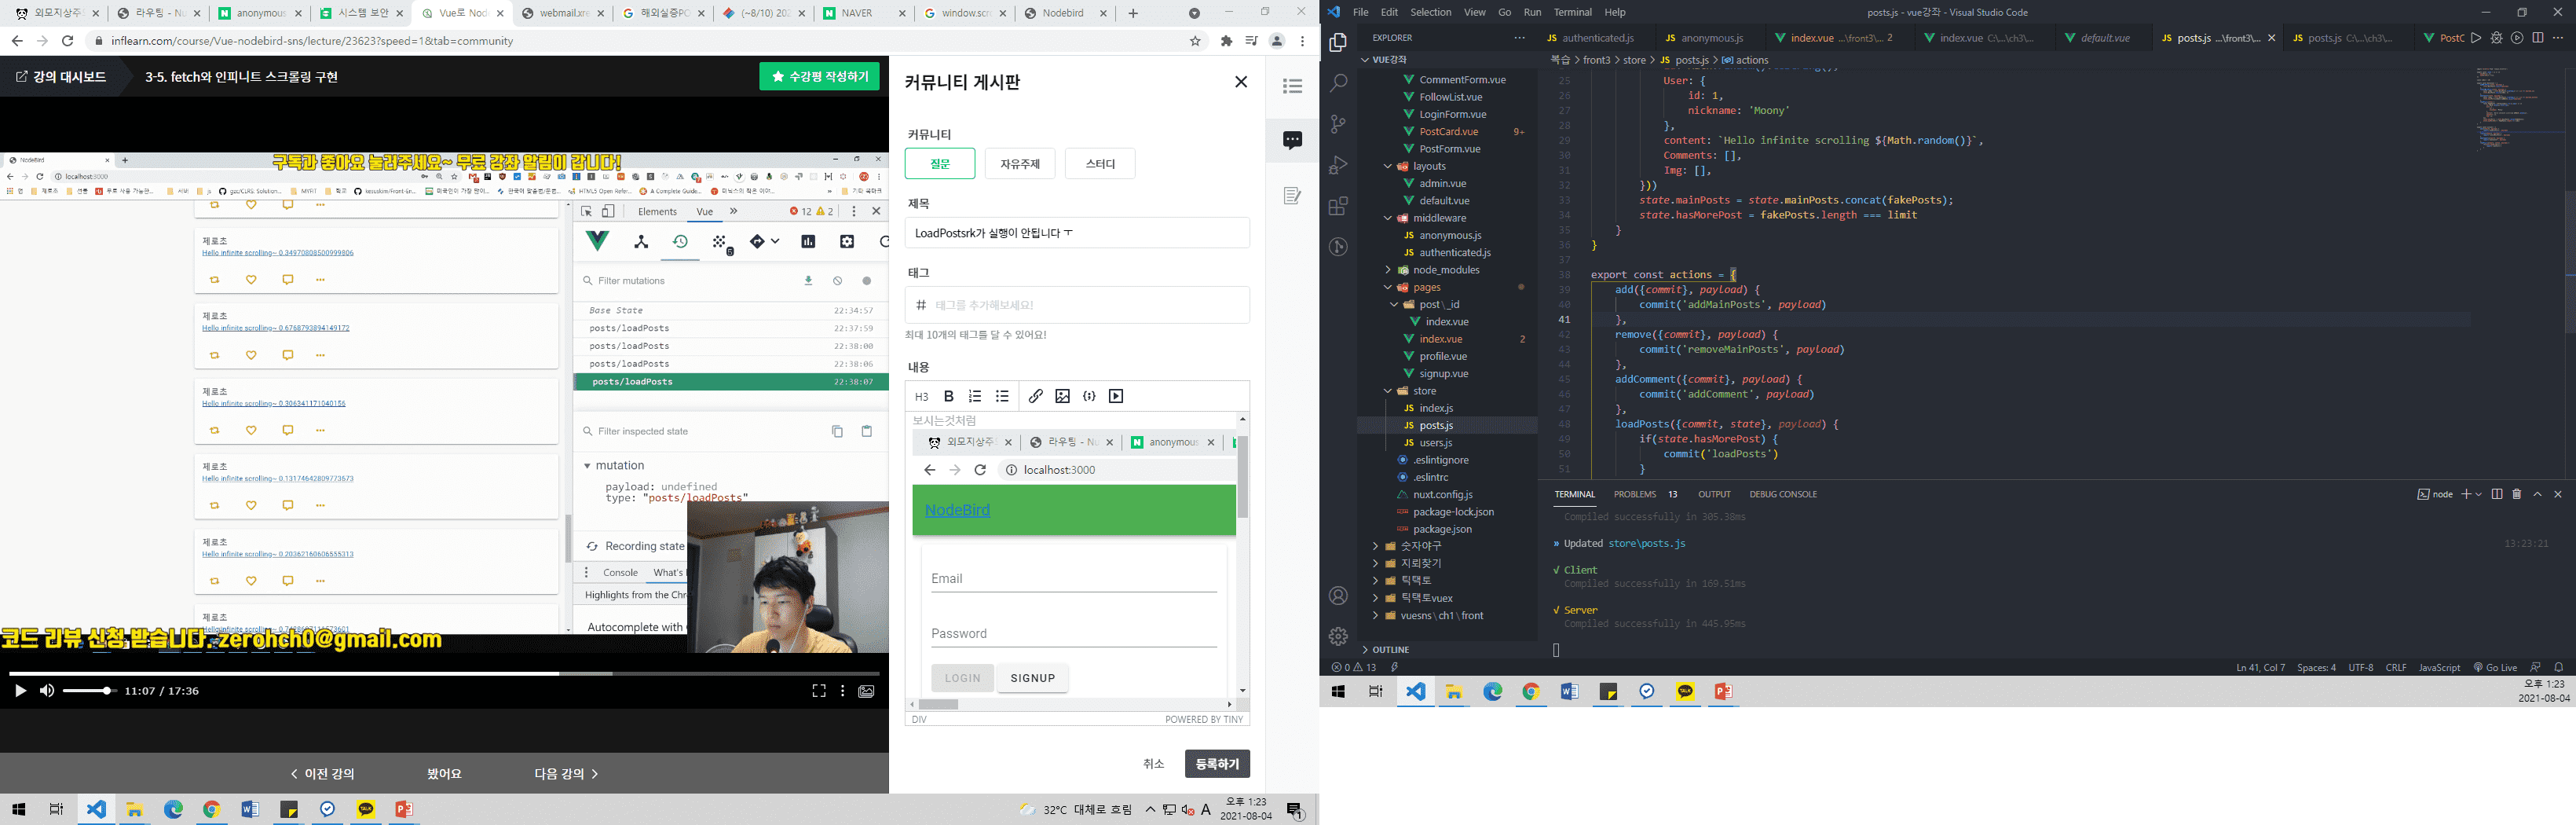This screenshot has width=2576, height=825.
Task: Open the terminal launch profile dropdown
Action: pos(2478,494)
